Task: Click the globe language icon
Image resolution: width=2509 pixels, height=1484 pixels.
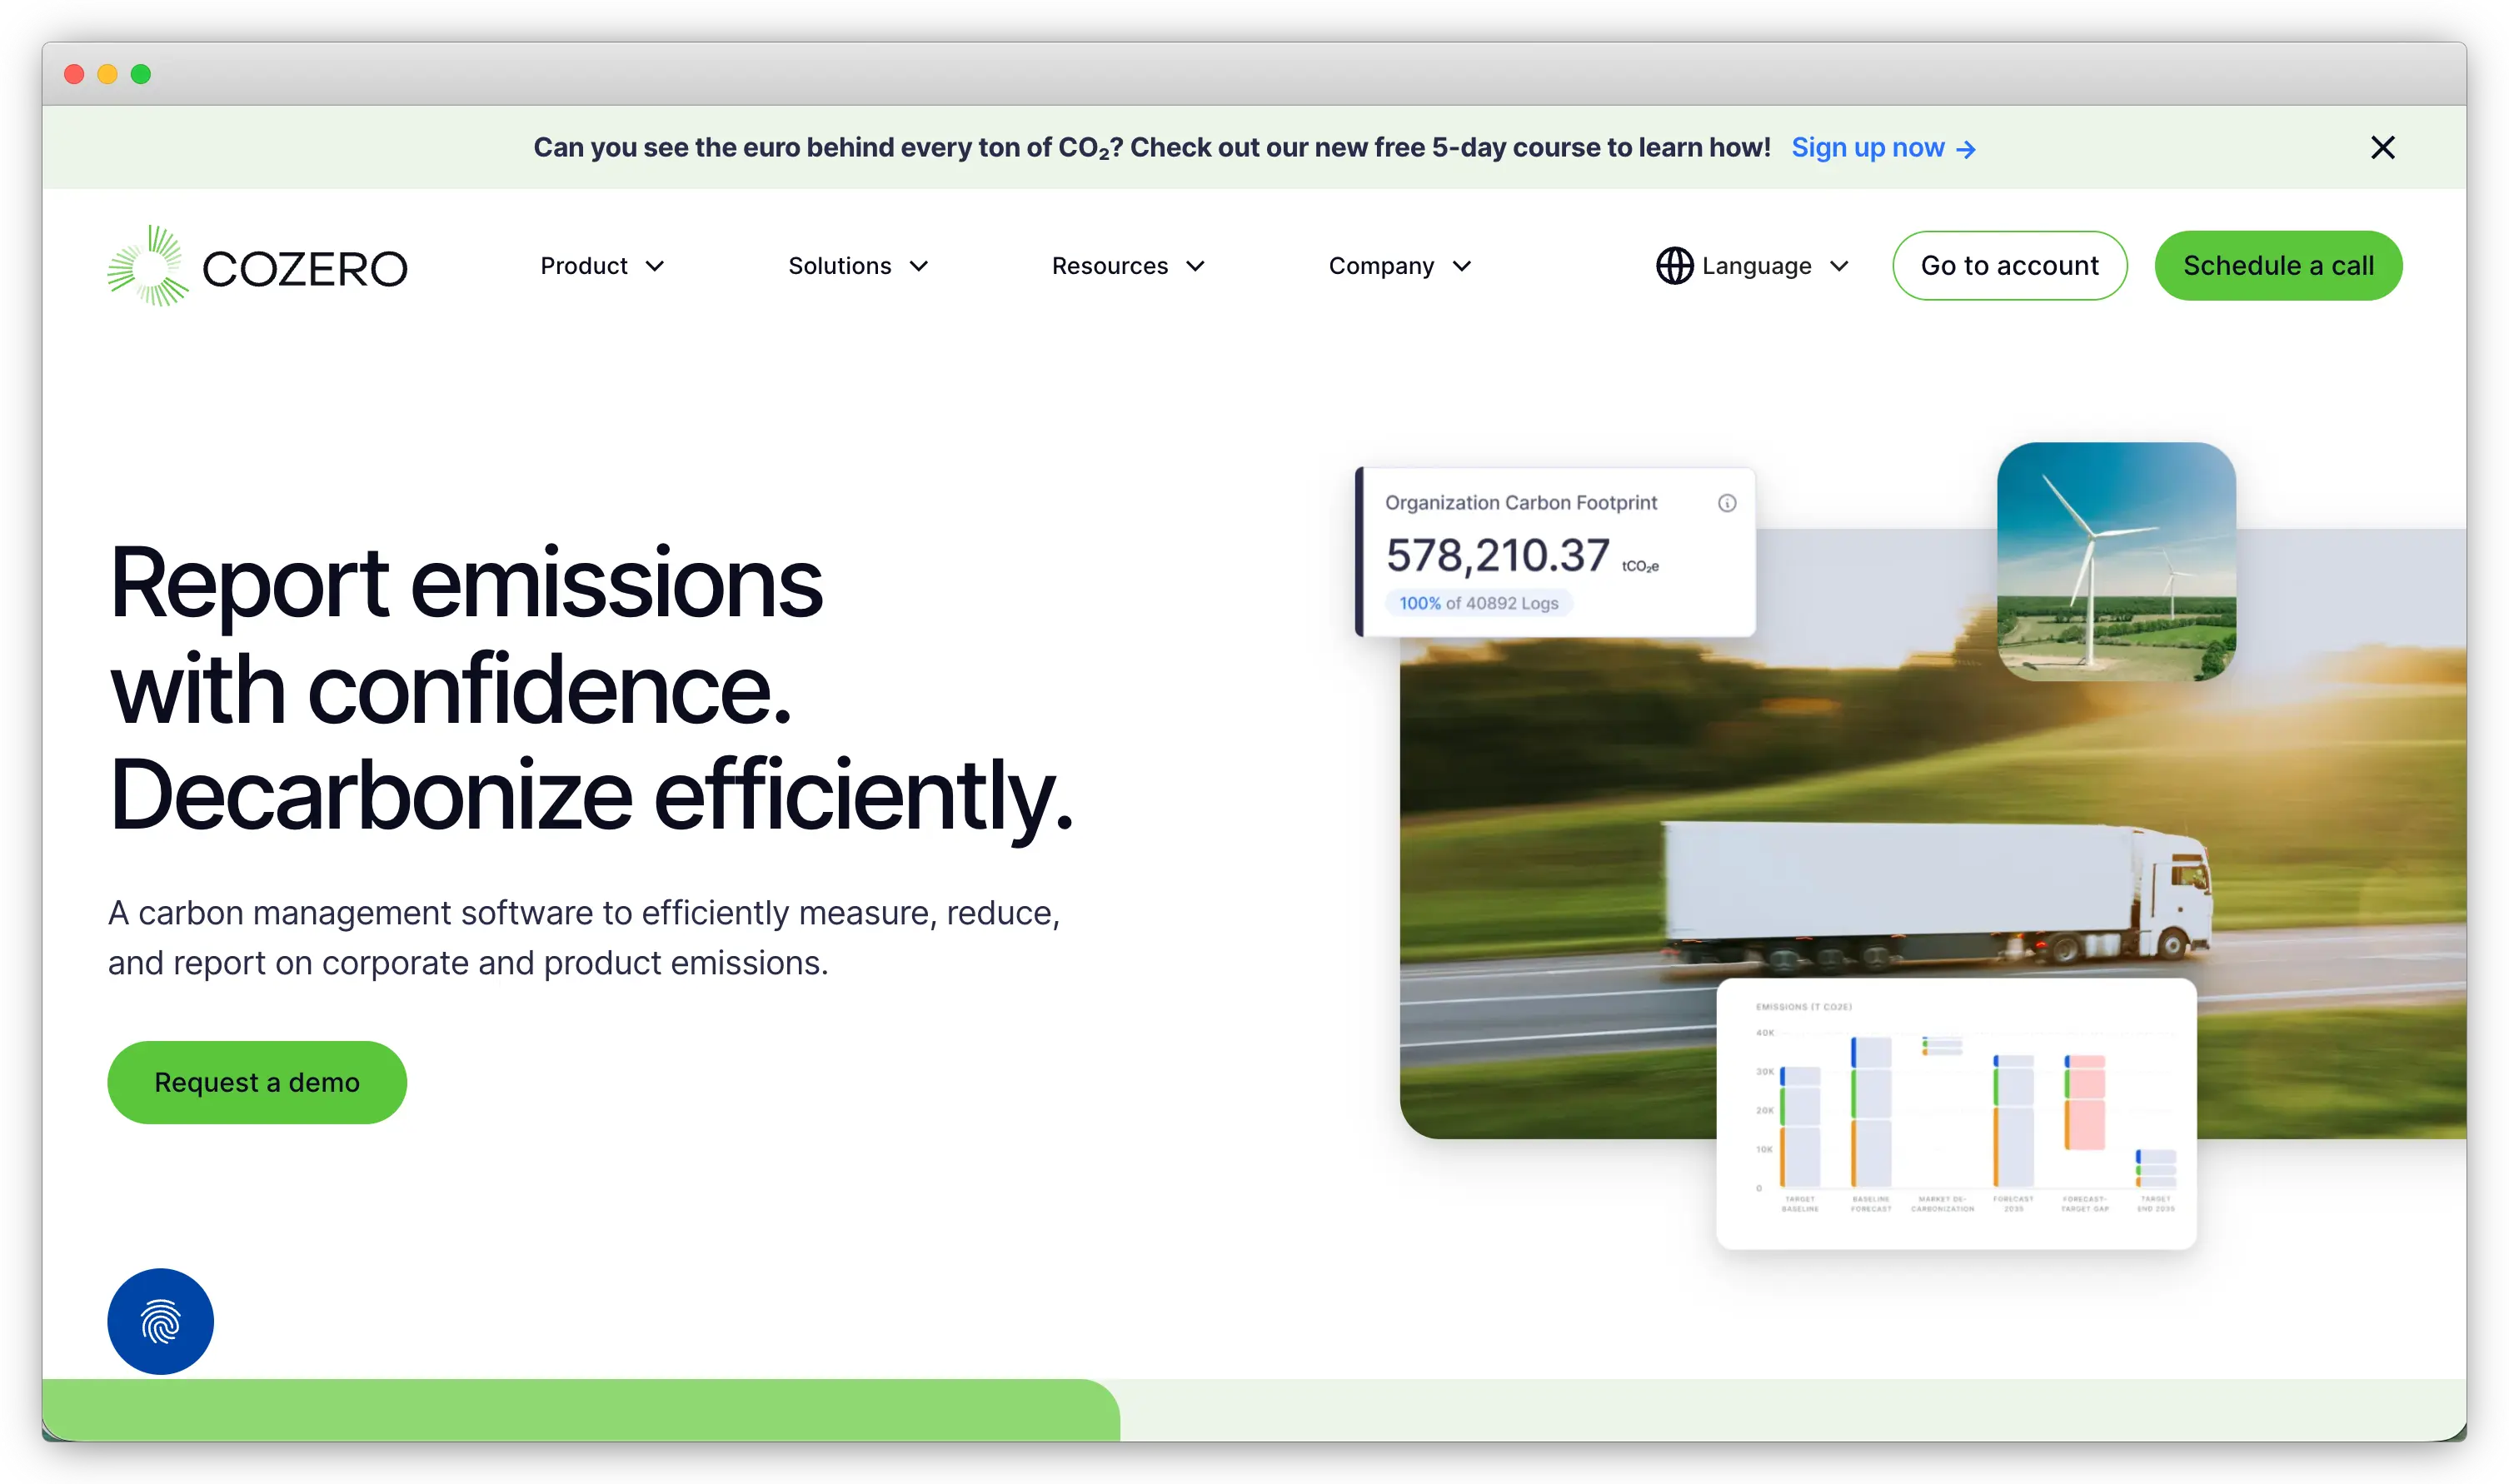Action: tap(1674, 266)
